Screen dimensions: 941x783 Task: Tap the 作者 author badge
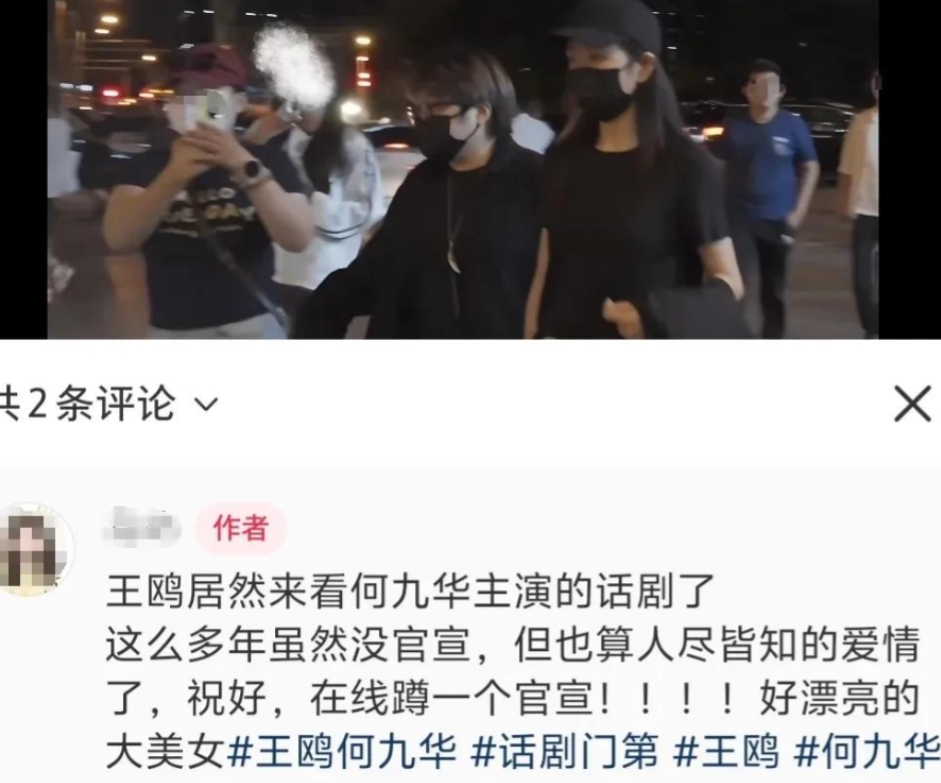click(x=241, y=528)
